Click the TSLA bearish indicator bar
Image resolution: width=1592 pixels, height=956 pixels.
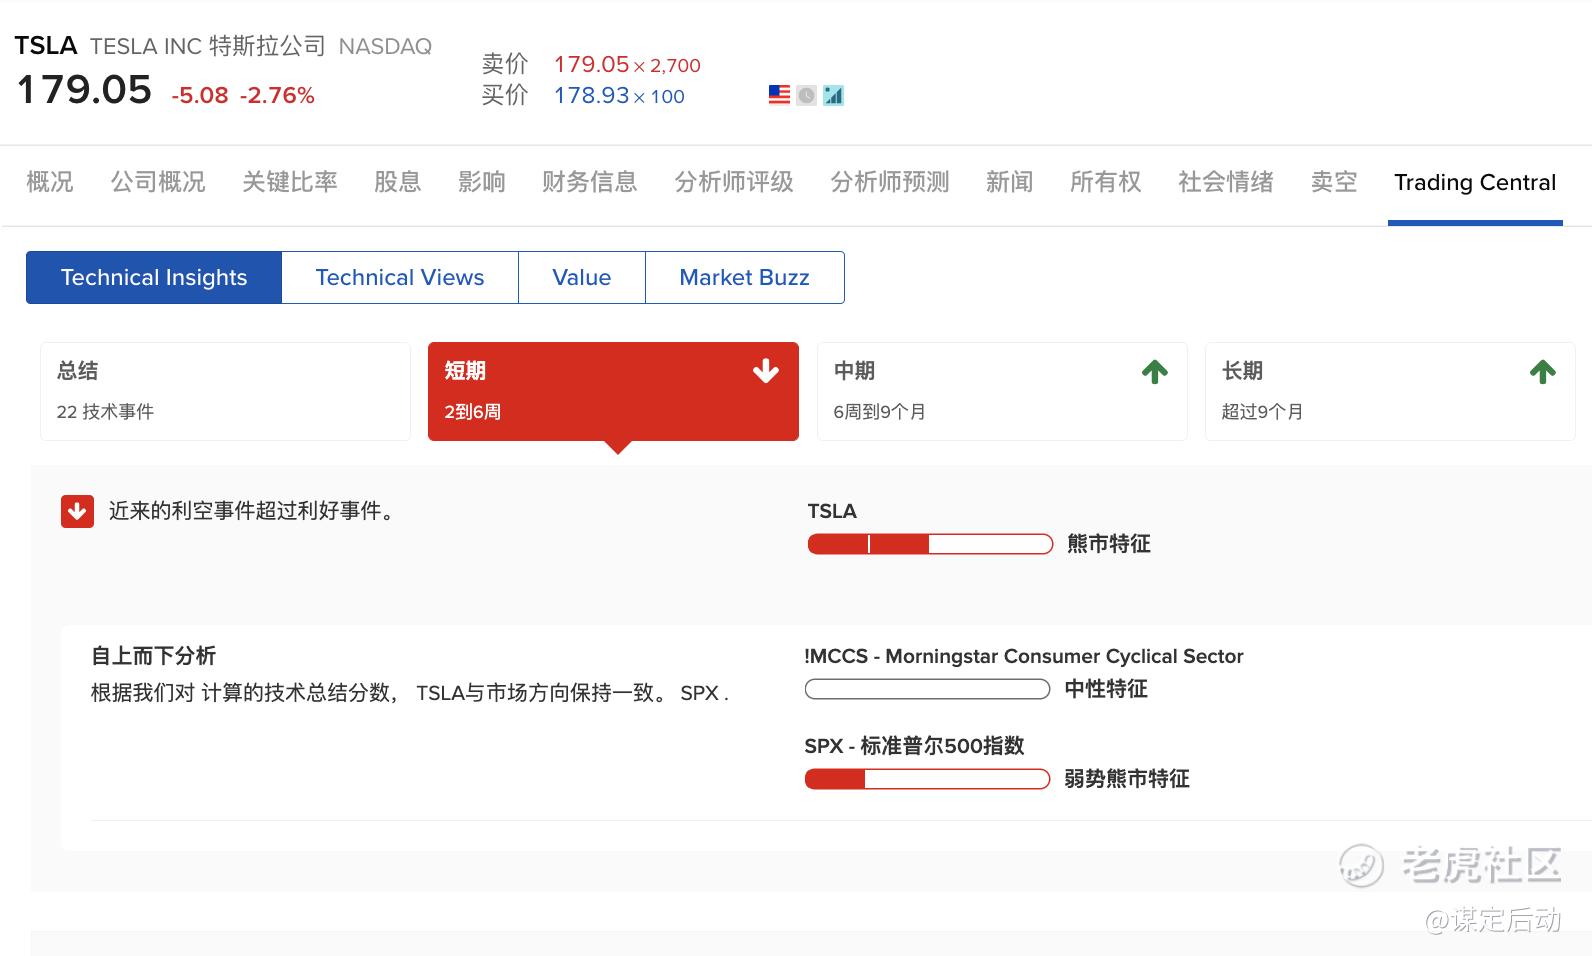coord(930,544)
